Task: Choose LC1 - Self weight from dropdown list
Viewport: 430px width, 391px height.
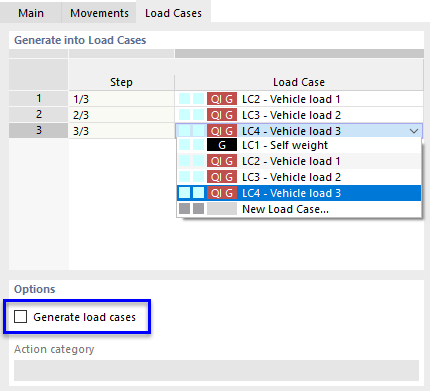Action: coord(299,145)
